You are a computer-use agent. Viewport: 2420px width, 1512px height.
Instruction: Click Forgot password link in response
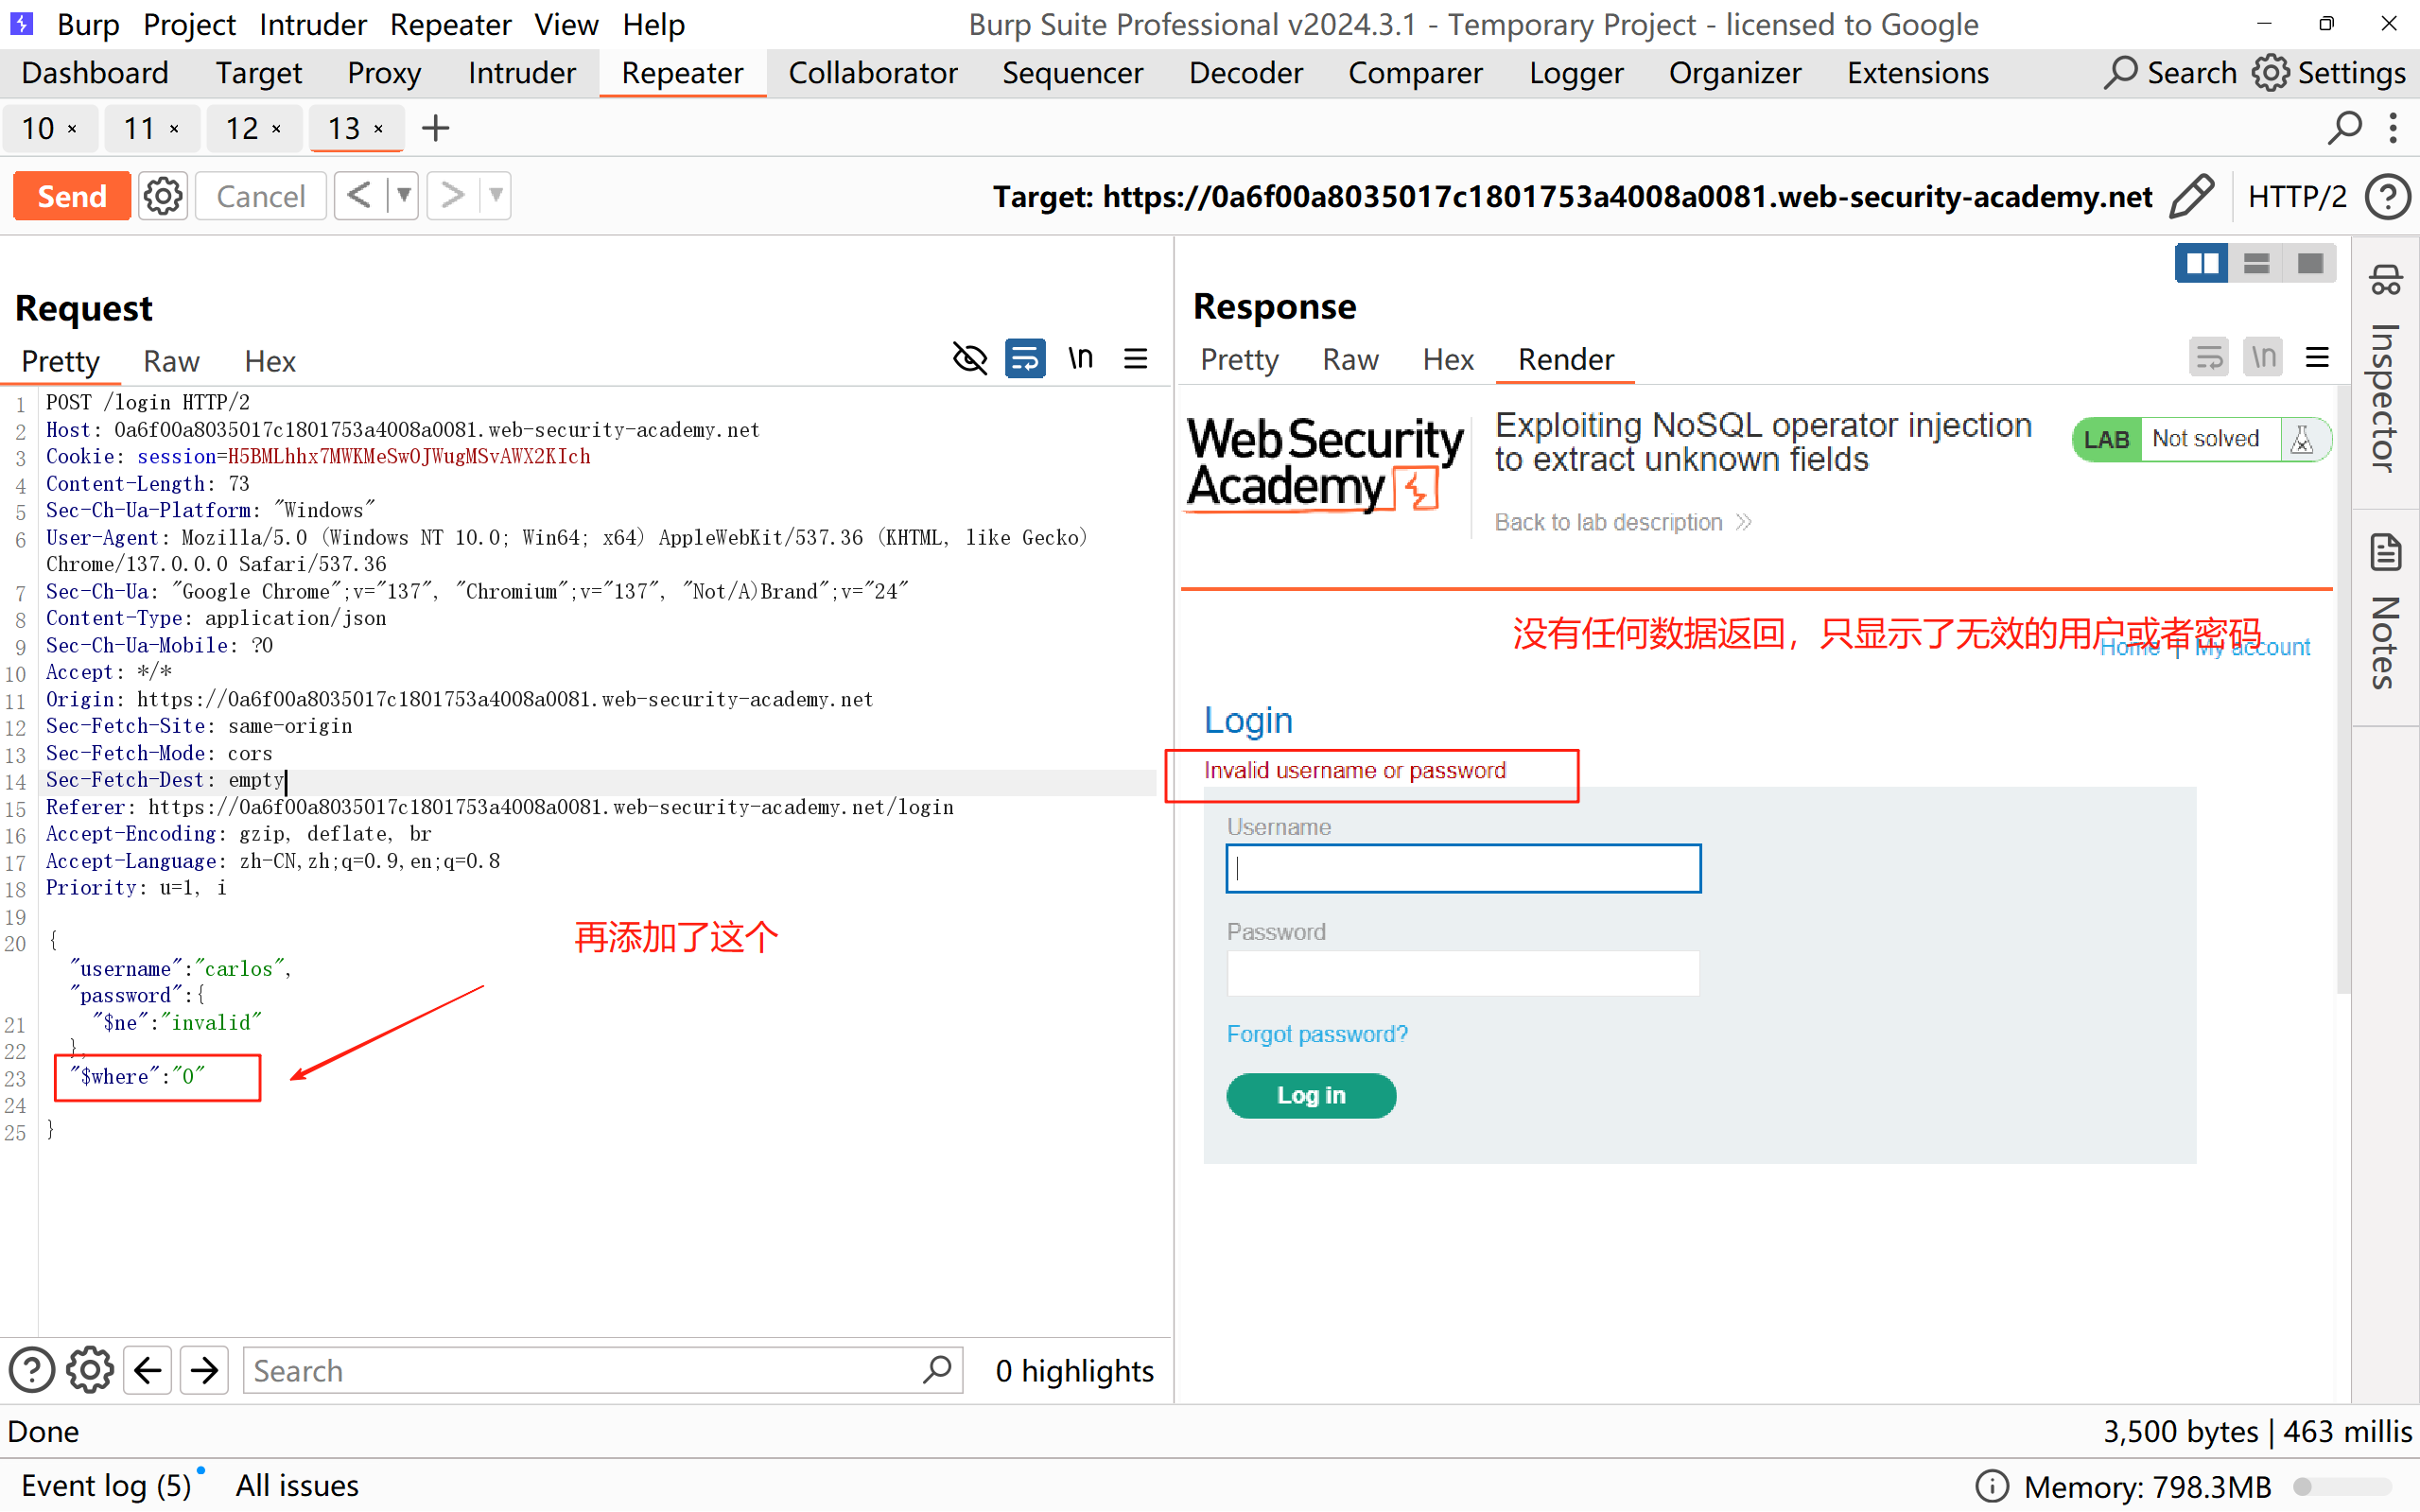(1317, 1034)
